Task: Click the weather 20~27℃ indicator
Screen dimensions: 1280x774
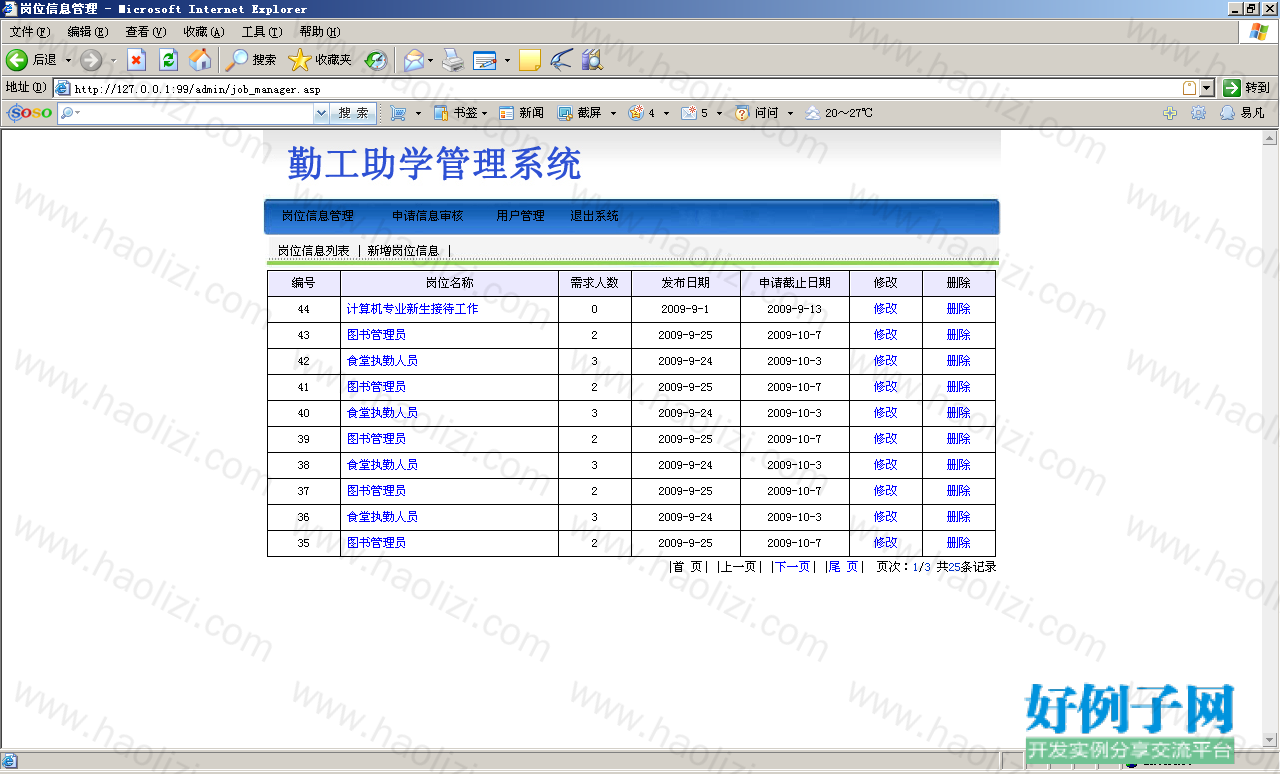Action: point(839,113)
